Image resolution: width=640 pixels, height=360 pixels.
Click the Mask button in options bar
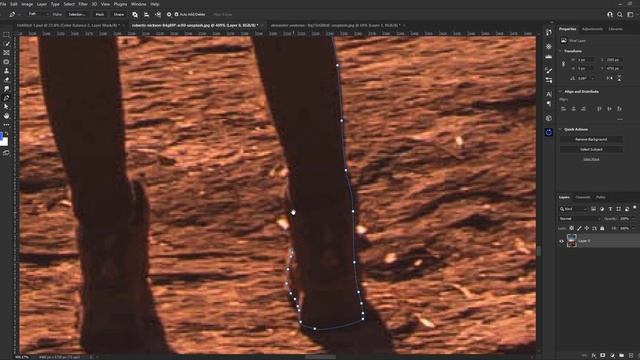pos(100,14)
